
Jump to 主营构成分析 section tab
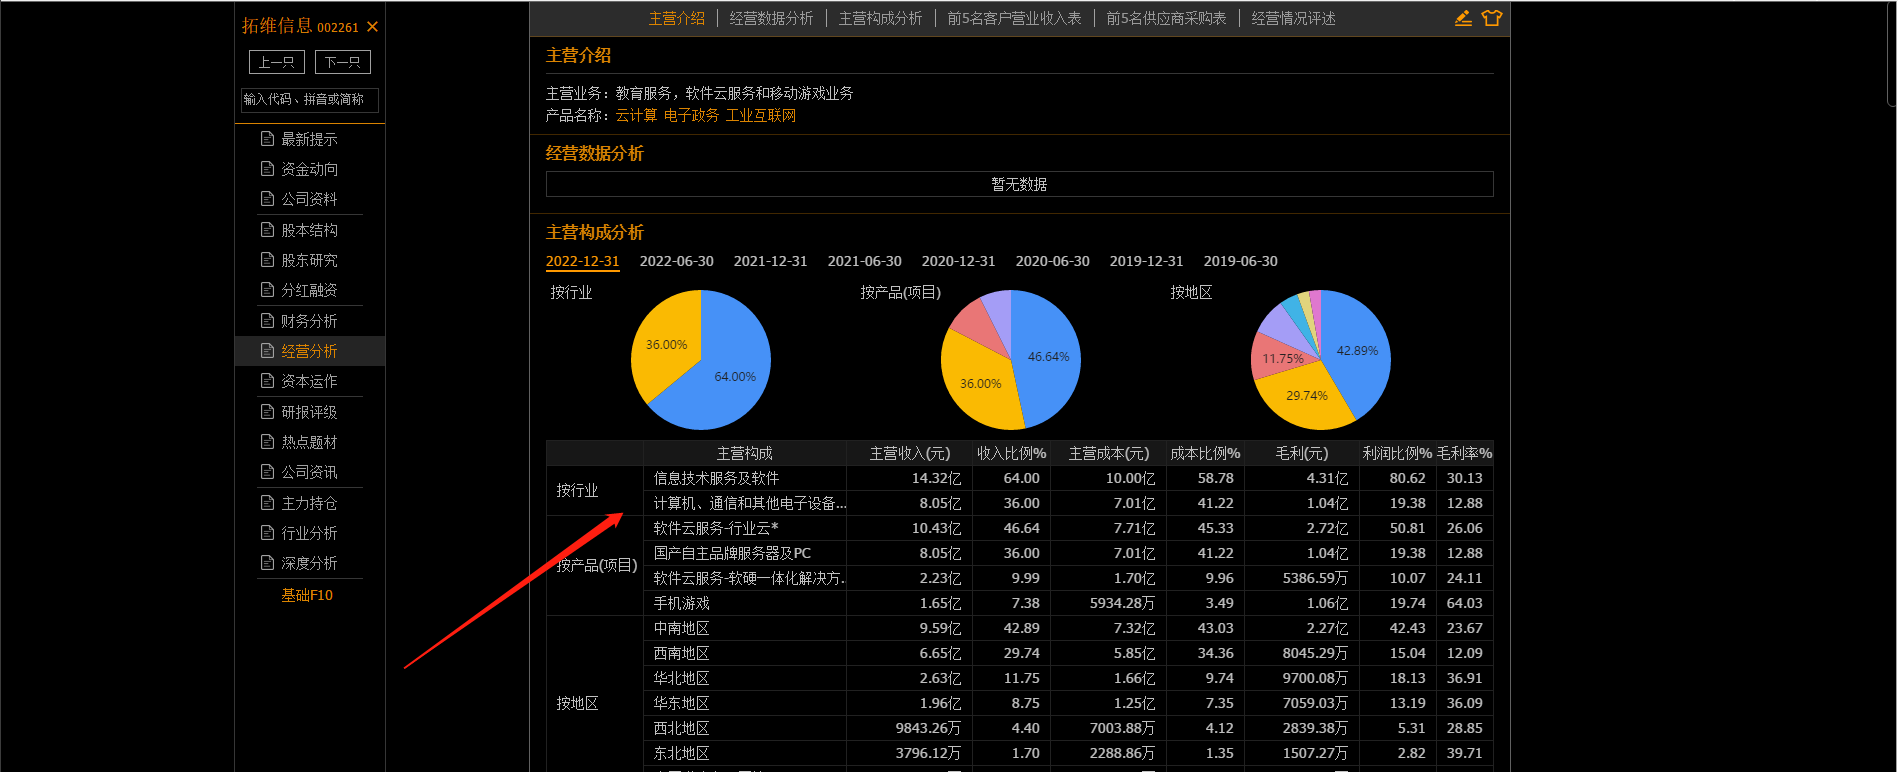[880, 18]
